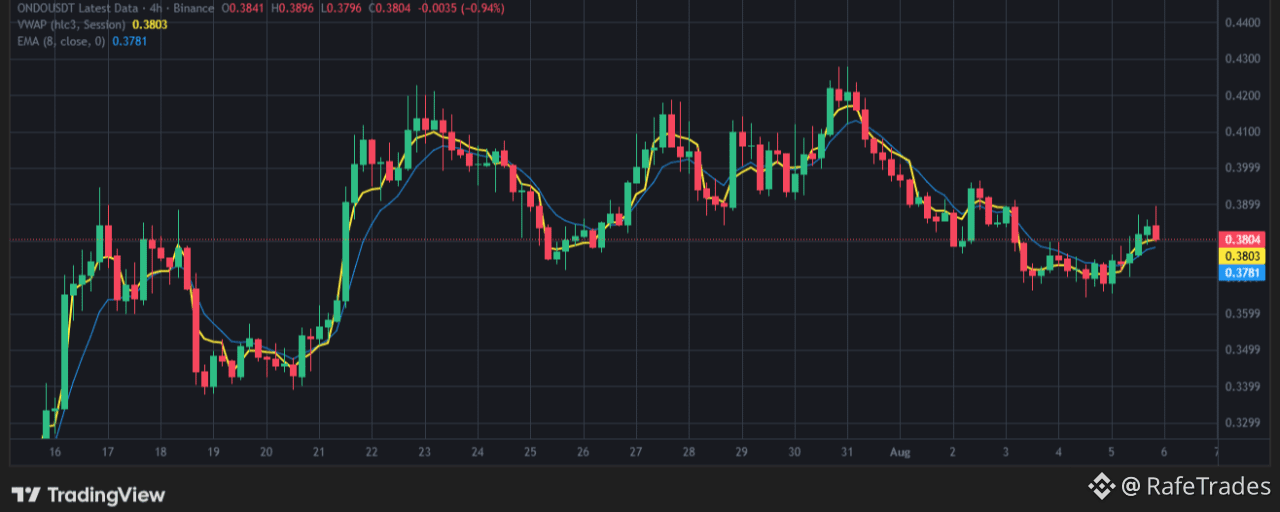Click date label 24 on time axis
The image size is (1280, 512).
(477, 452)
